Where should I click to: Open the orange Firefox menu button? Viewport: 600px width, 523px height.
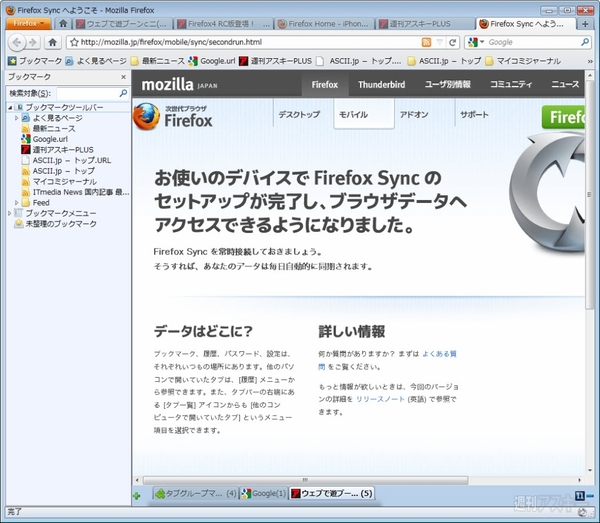point(28,23)
